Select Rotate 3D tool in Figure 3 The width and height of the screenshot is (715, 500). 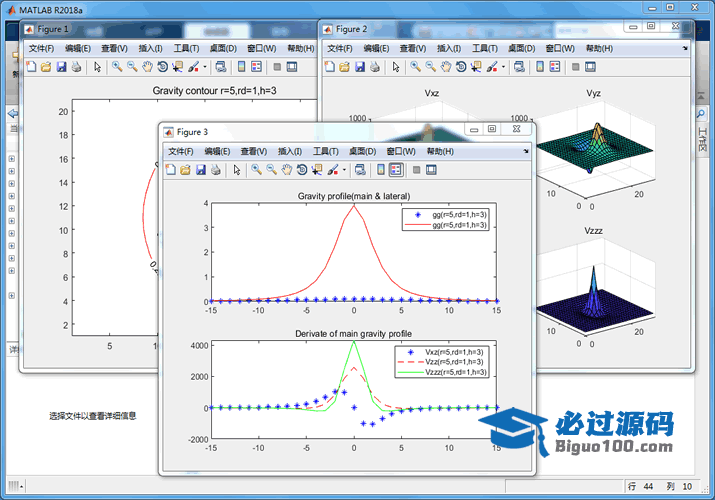pos(301,170)
